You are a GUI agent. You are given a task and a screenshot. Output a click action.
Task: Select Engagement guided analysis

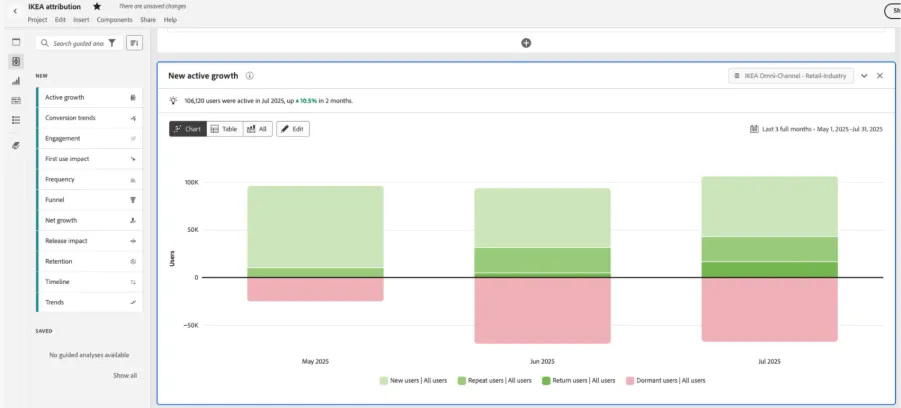pos(90,138)
